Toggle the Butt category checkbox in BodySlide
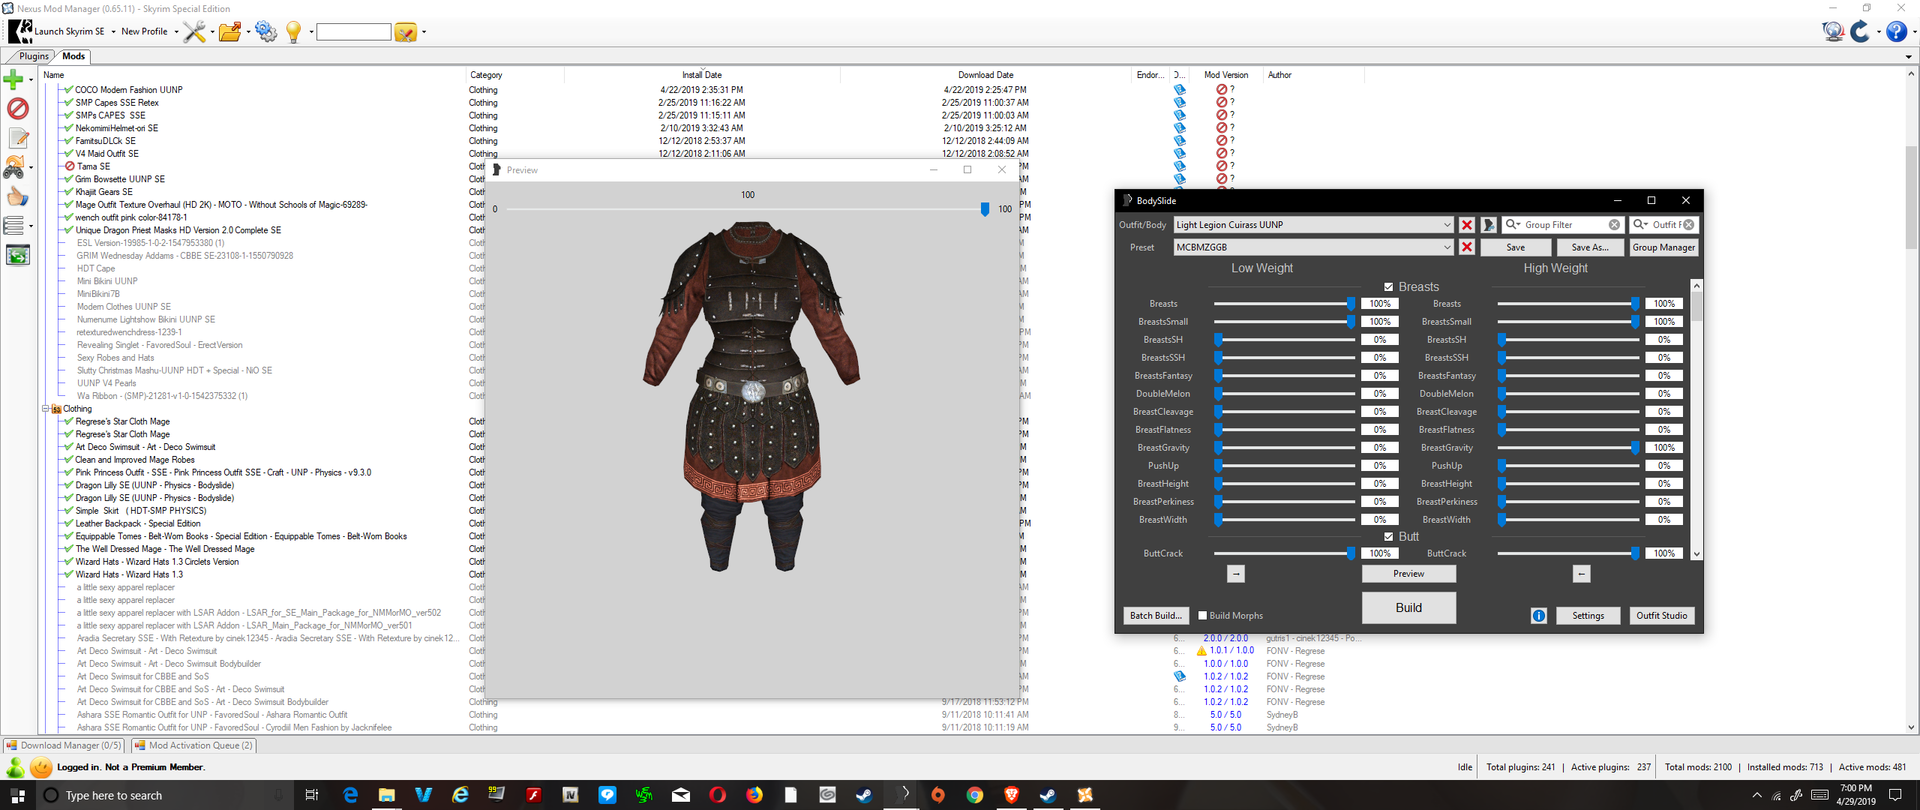1920x810 pixels. pyautogui.click(x=1388, y=537)
